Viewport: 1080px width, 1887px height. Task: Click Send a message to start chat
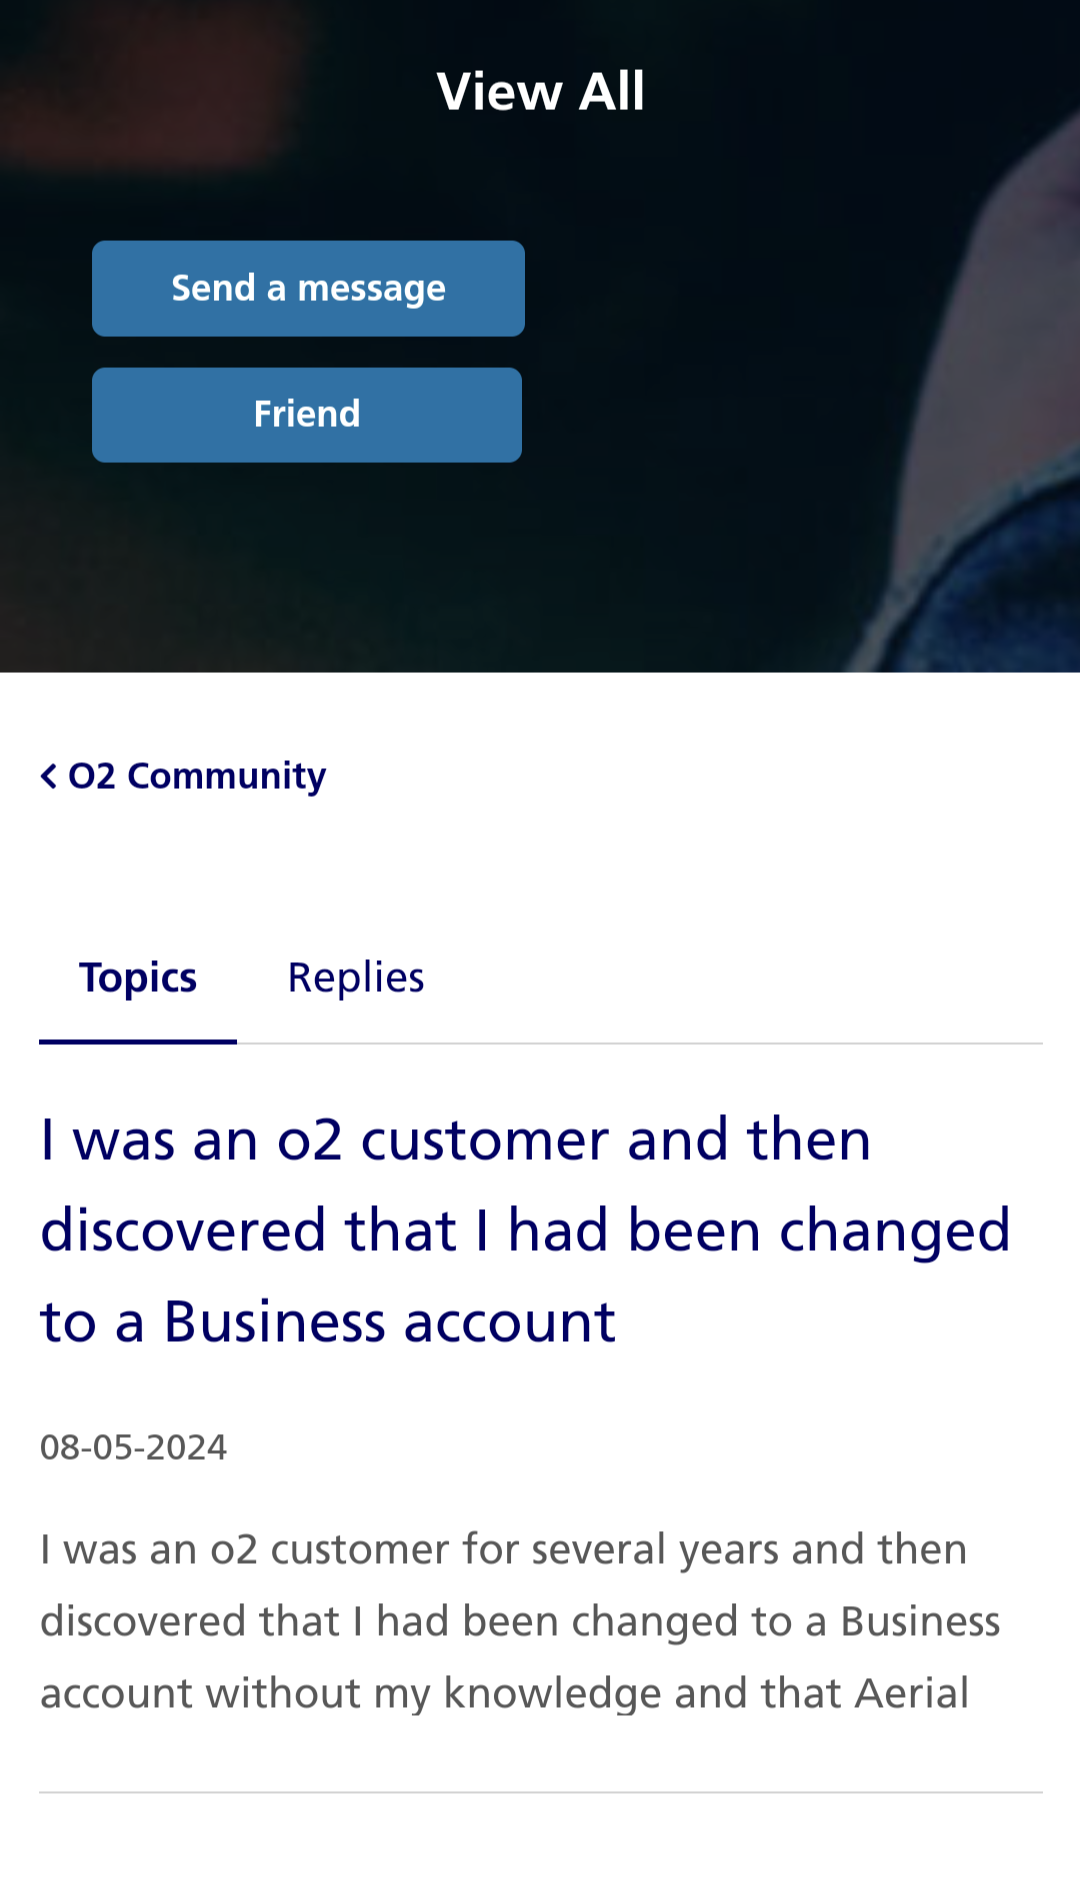pyautogui.click(x=307, y=288)
